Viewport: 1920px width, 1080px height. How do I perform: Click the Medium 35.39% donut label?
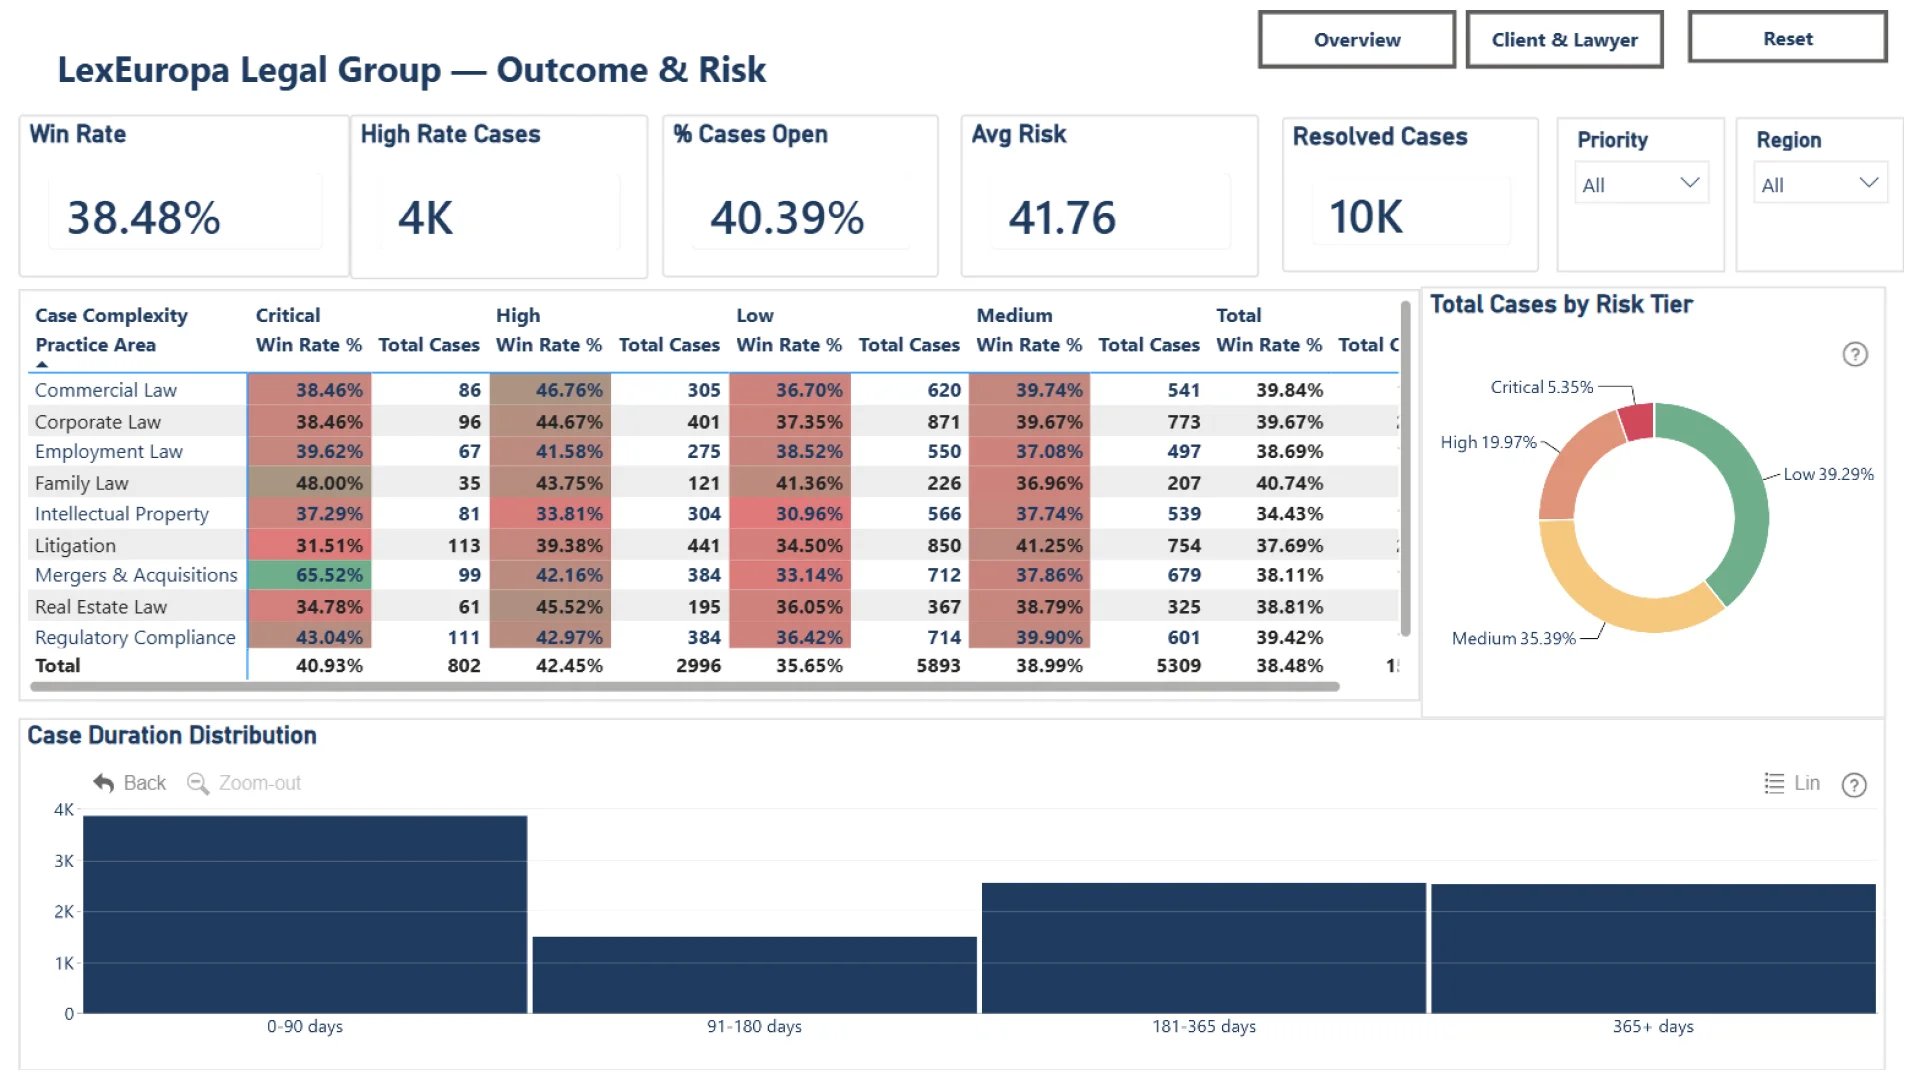tap(1514, 638)
